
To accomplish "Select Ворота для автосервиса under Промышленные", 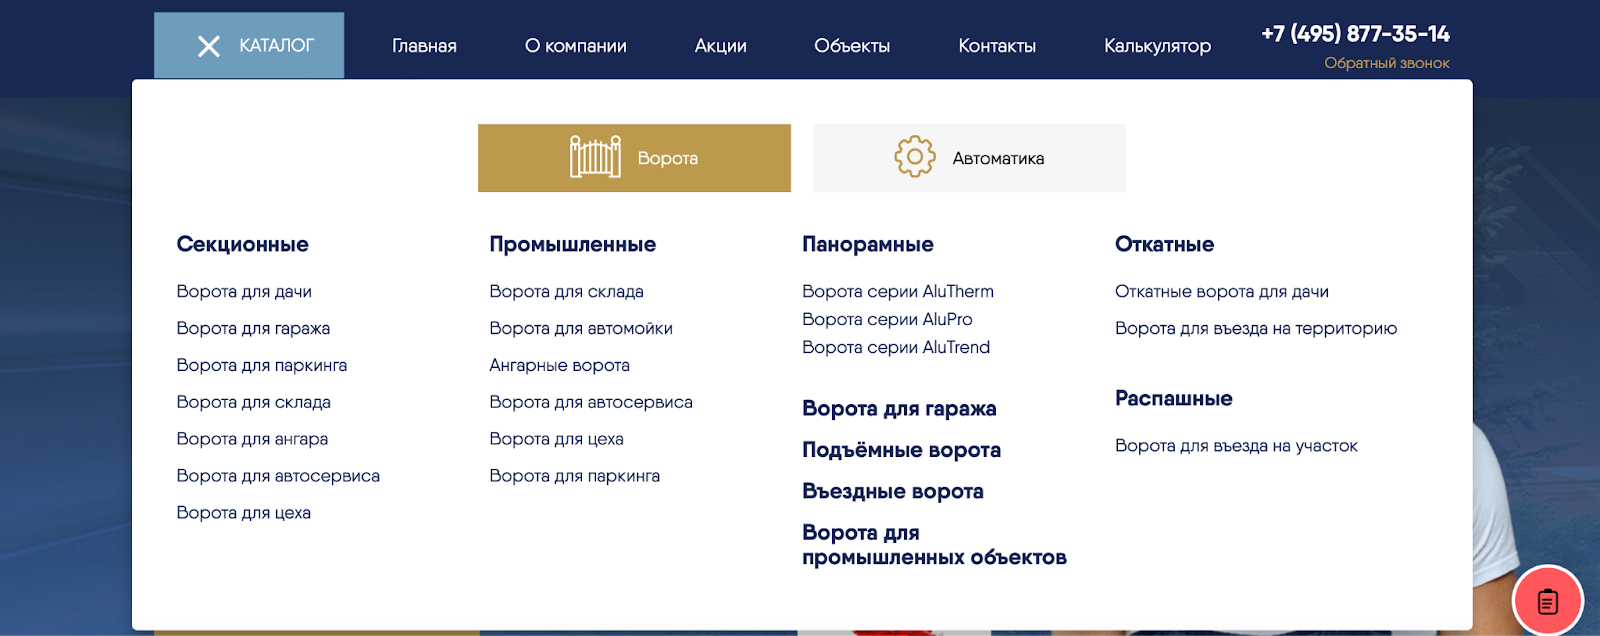I will (x=591, y=402).
